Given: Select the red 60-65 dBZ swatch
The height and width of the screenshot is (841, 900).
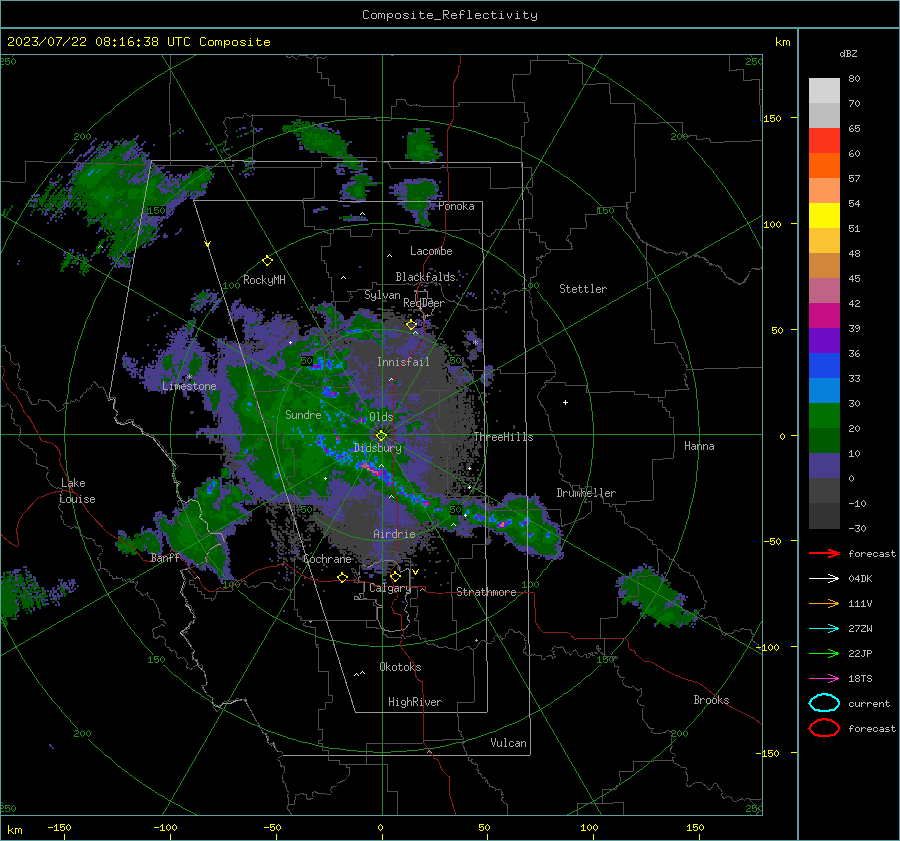Looking at the screenshot, I should point(824,141).
